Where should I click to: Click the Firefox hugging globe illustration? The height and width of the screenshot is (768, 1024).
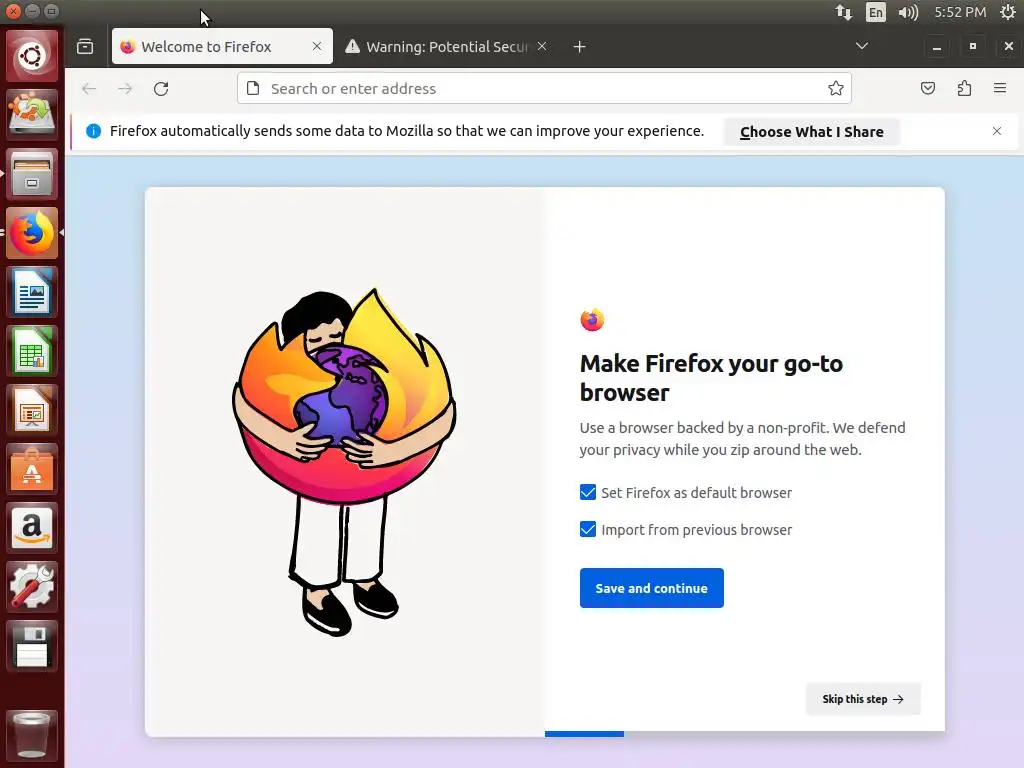[344, 462]
